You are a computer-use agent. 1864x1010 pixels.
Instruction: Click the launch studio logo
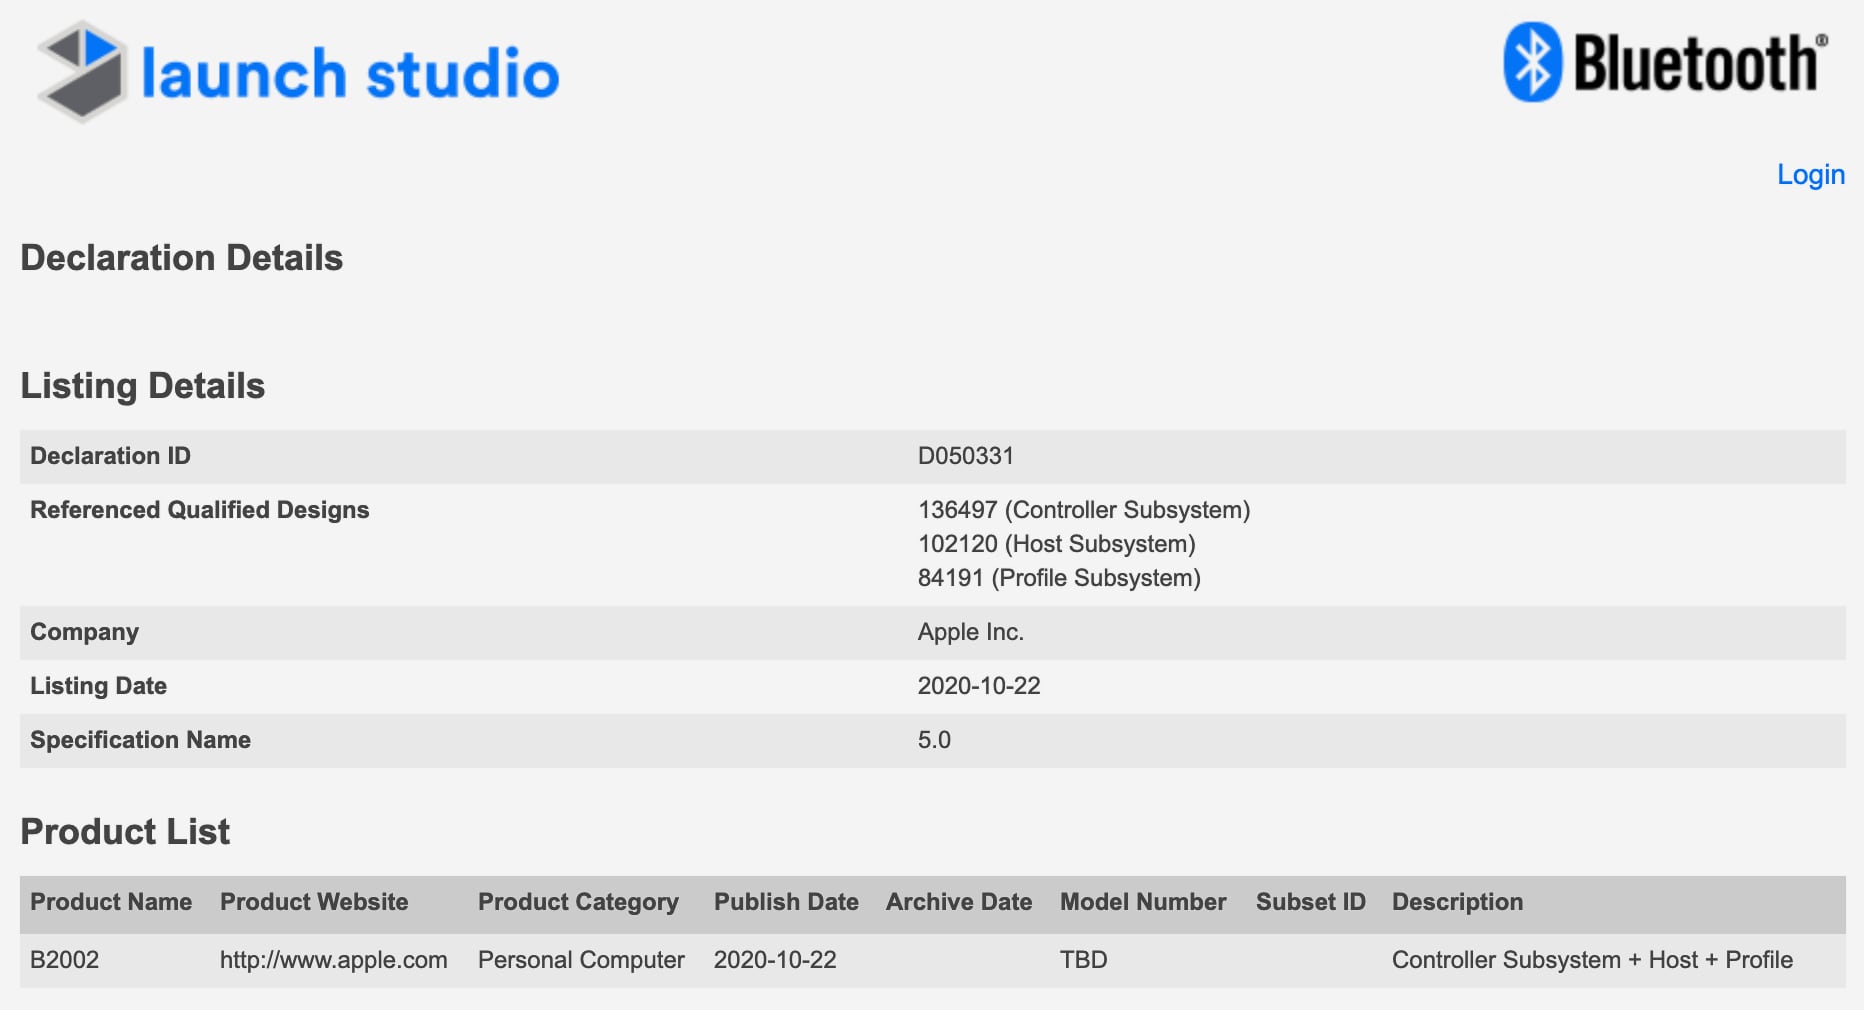pyautogui.click(x=298, y=72)
